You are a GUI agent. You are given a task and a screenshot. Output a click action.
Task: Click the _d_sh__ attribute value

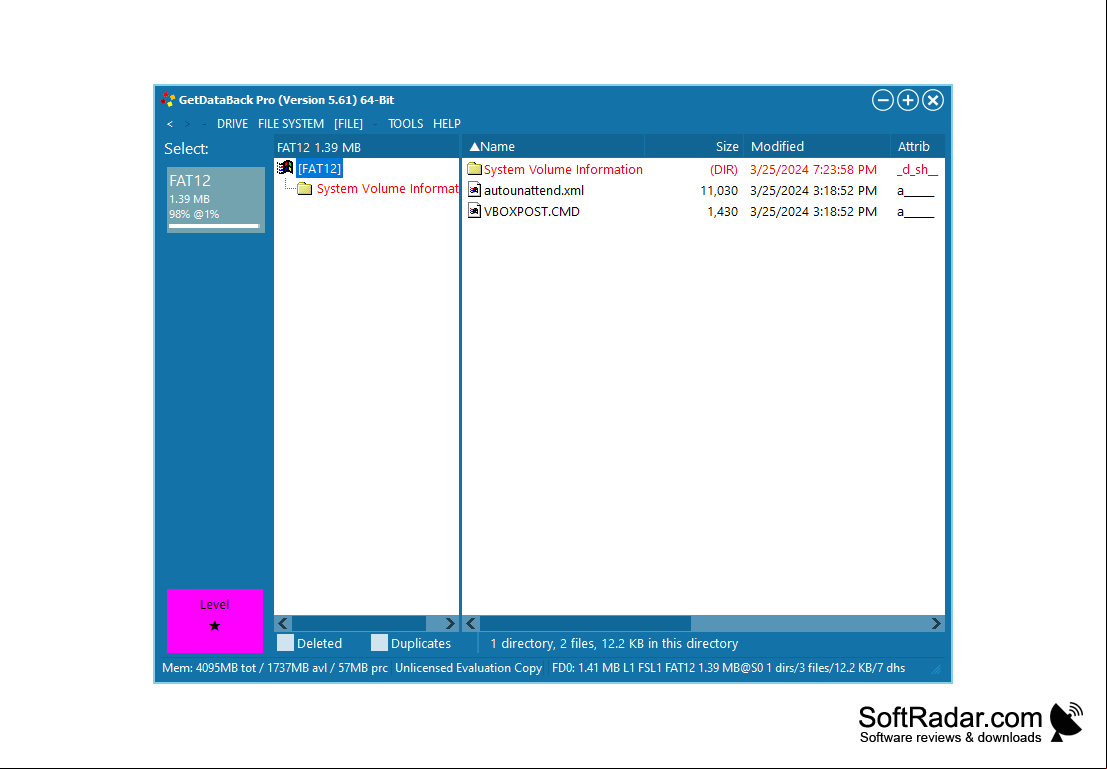tap(917, 169)
